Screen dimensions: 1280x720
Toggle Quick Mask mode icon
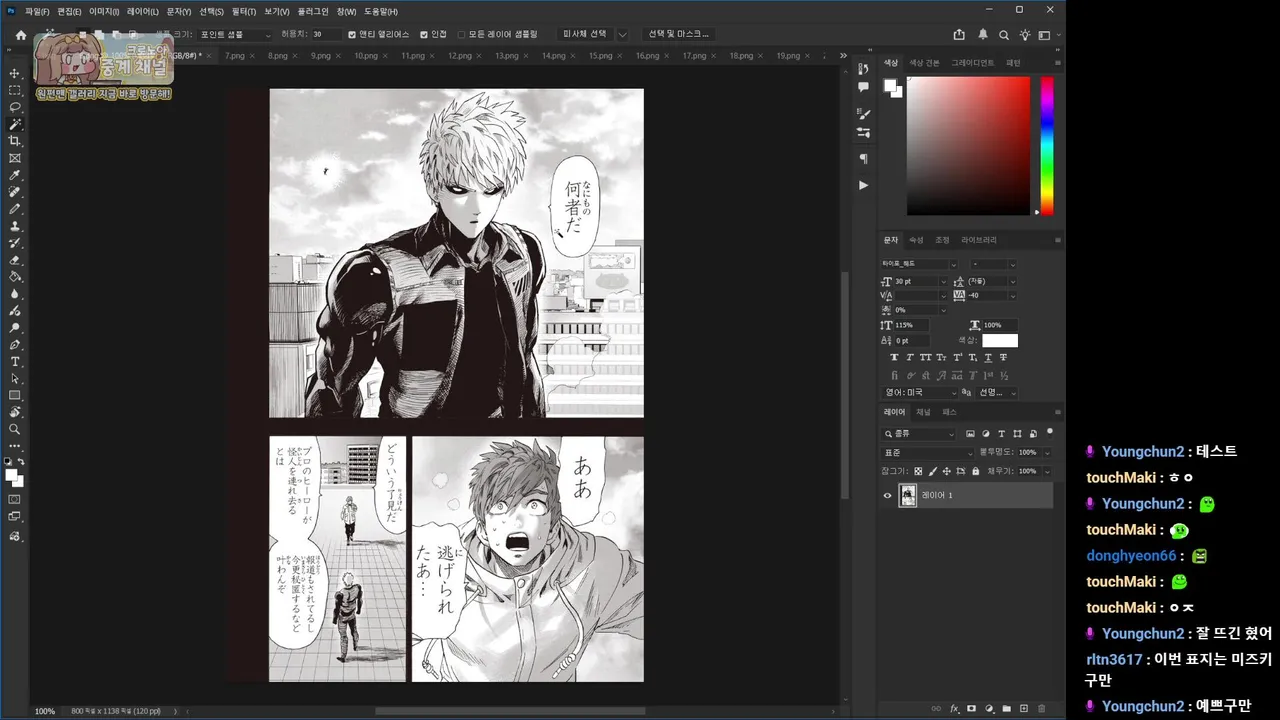tap(15, 499)
